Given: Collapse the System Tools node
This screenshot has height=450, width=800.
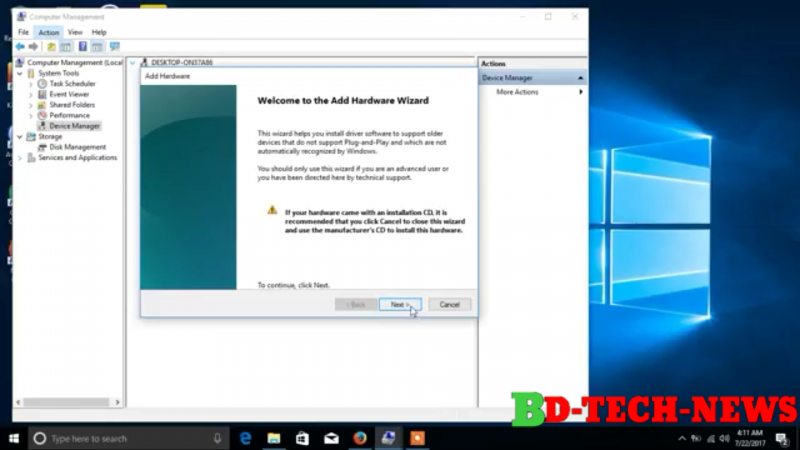Looking at the screenshot, I should pyautogui.click(x=20, y=73).
